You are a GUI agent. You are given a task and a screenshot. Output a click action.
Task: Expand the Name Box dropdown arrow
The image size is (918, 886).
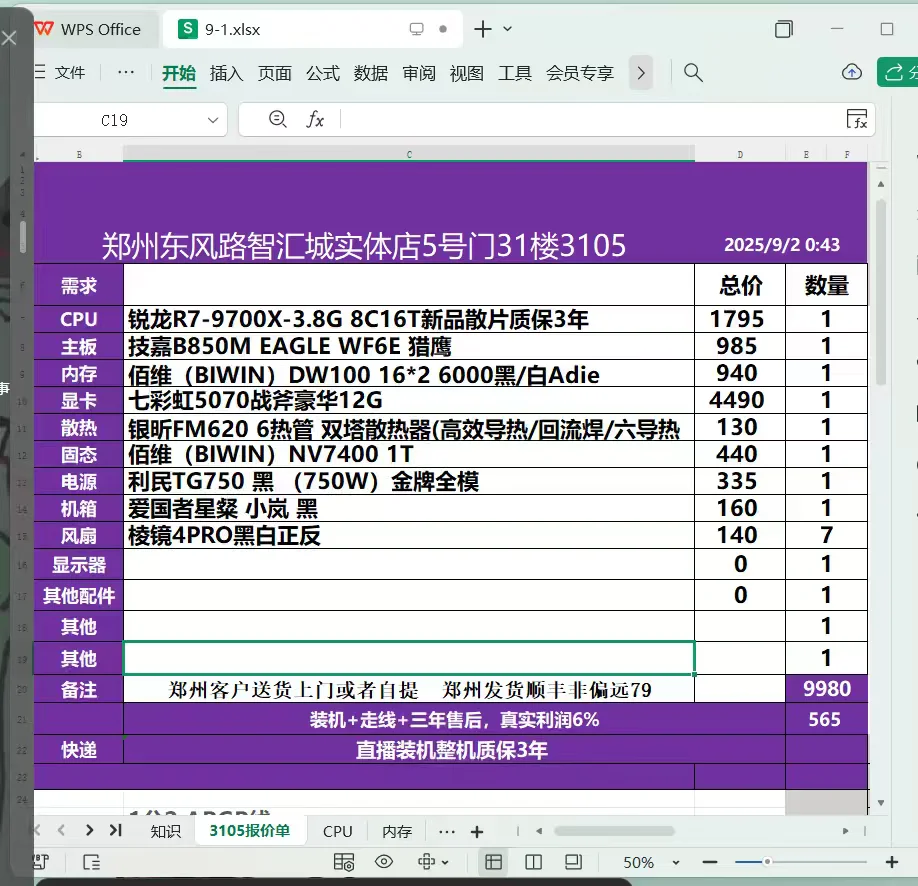tap(213, 120)
